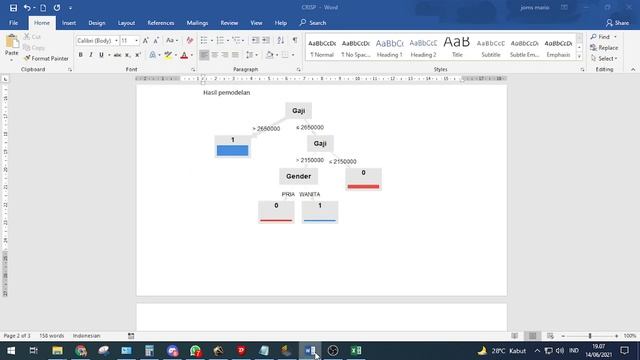Open the Find dropdown arrow
640x360 pixels.
(616, 37)
